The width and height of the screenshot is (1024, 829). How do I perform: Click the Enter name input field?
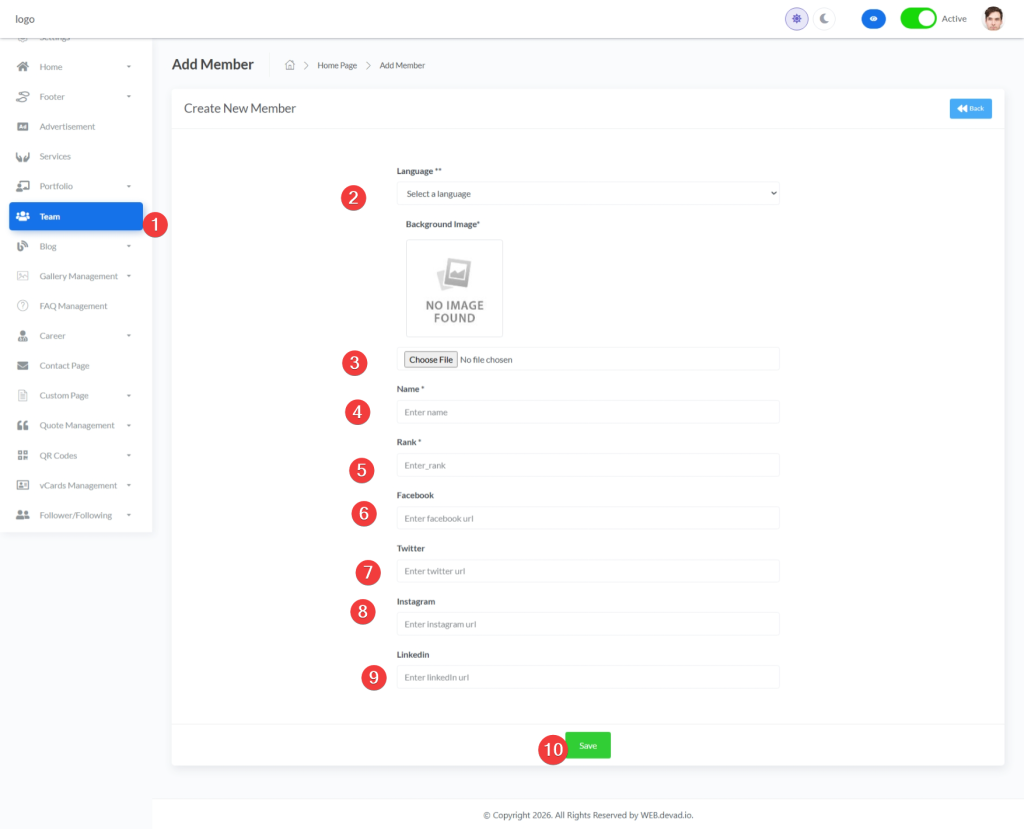587,412
